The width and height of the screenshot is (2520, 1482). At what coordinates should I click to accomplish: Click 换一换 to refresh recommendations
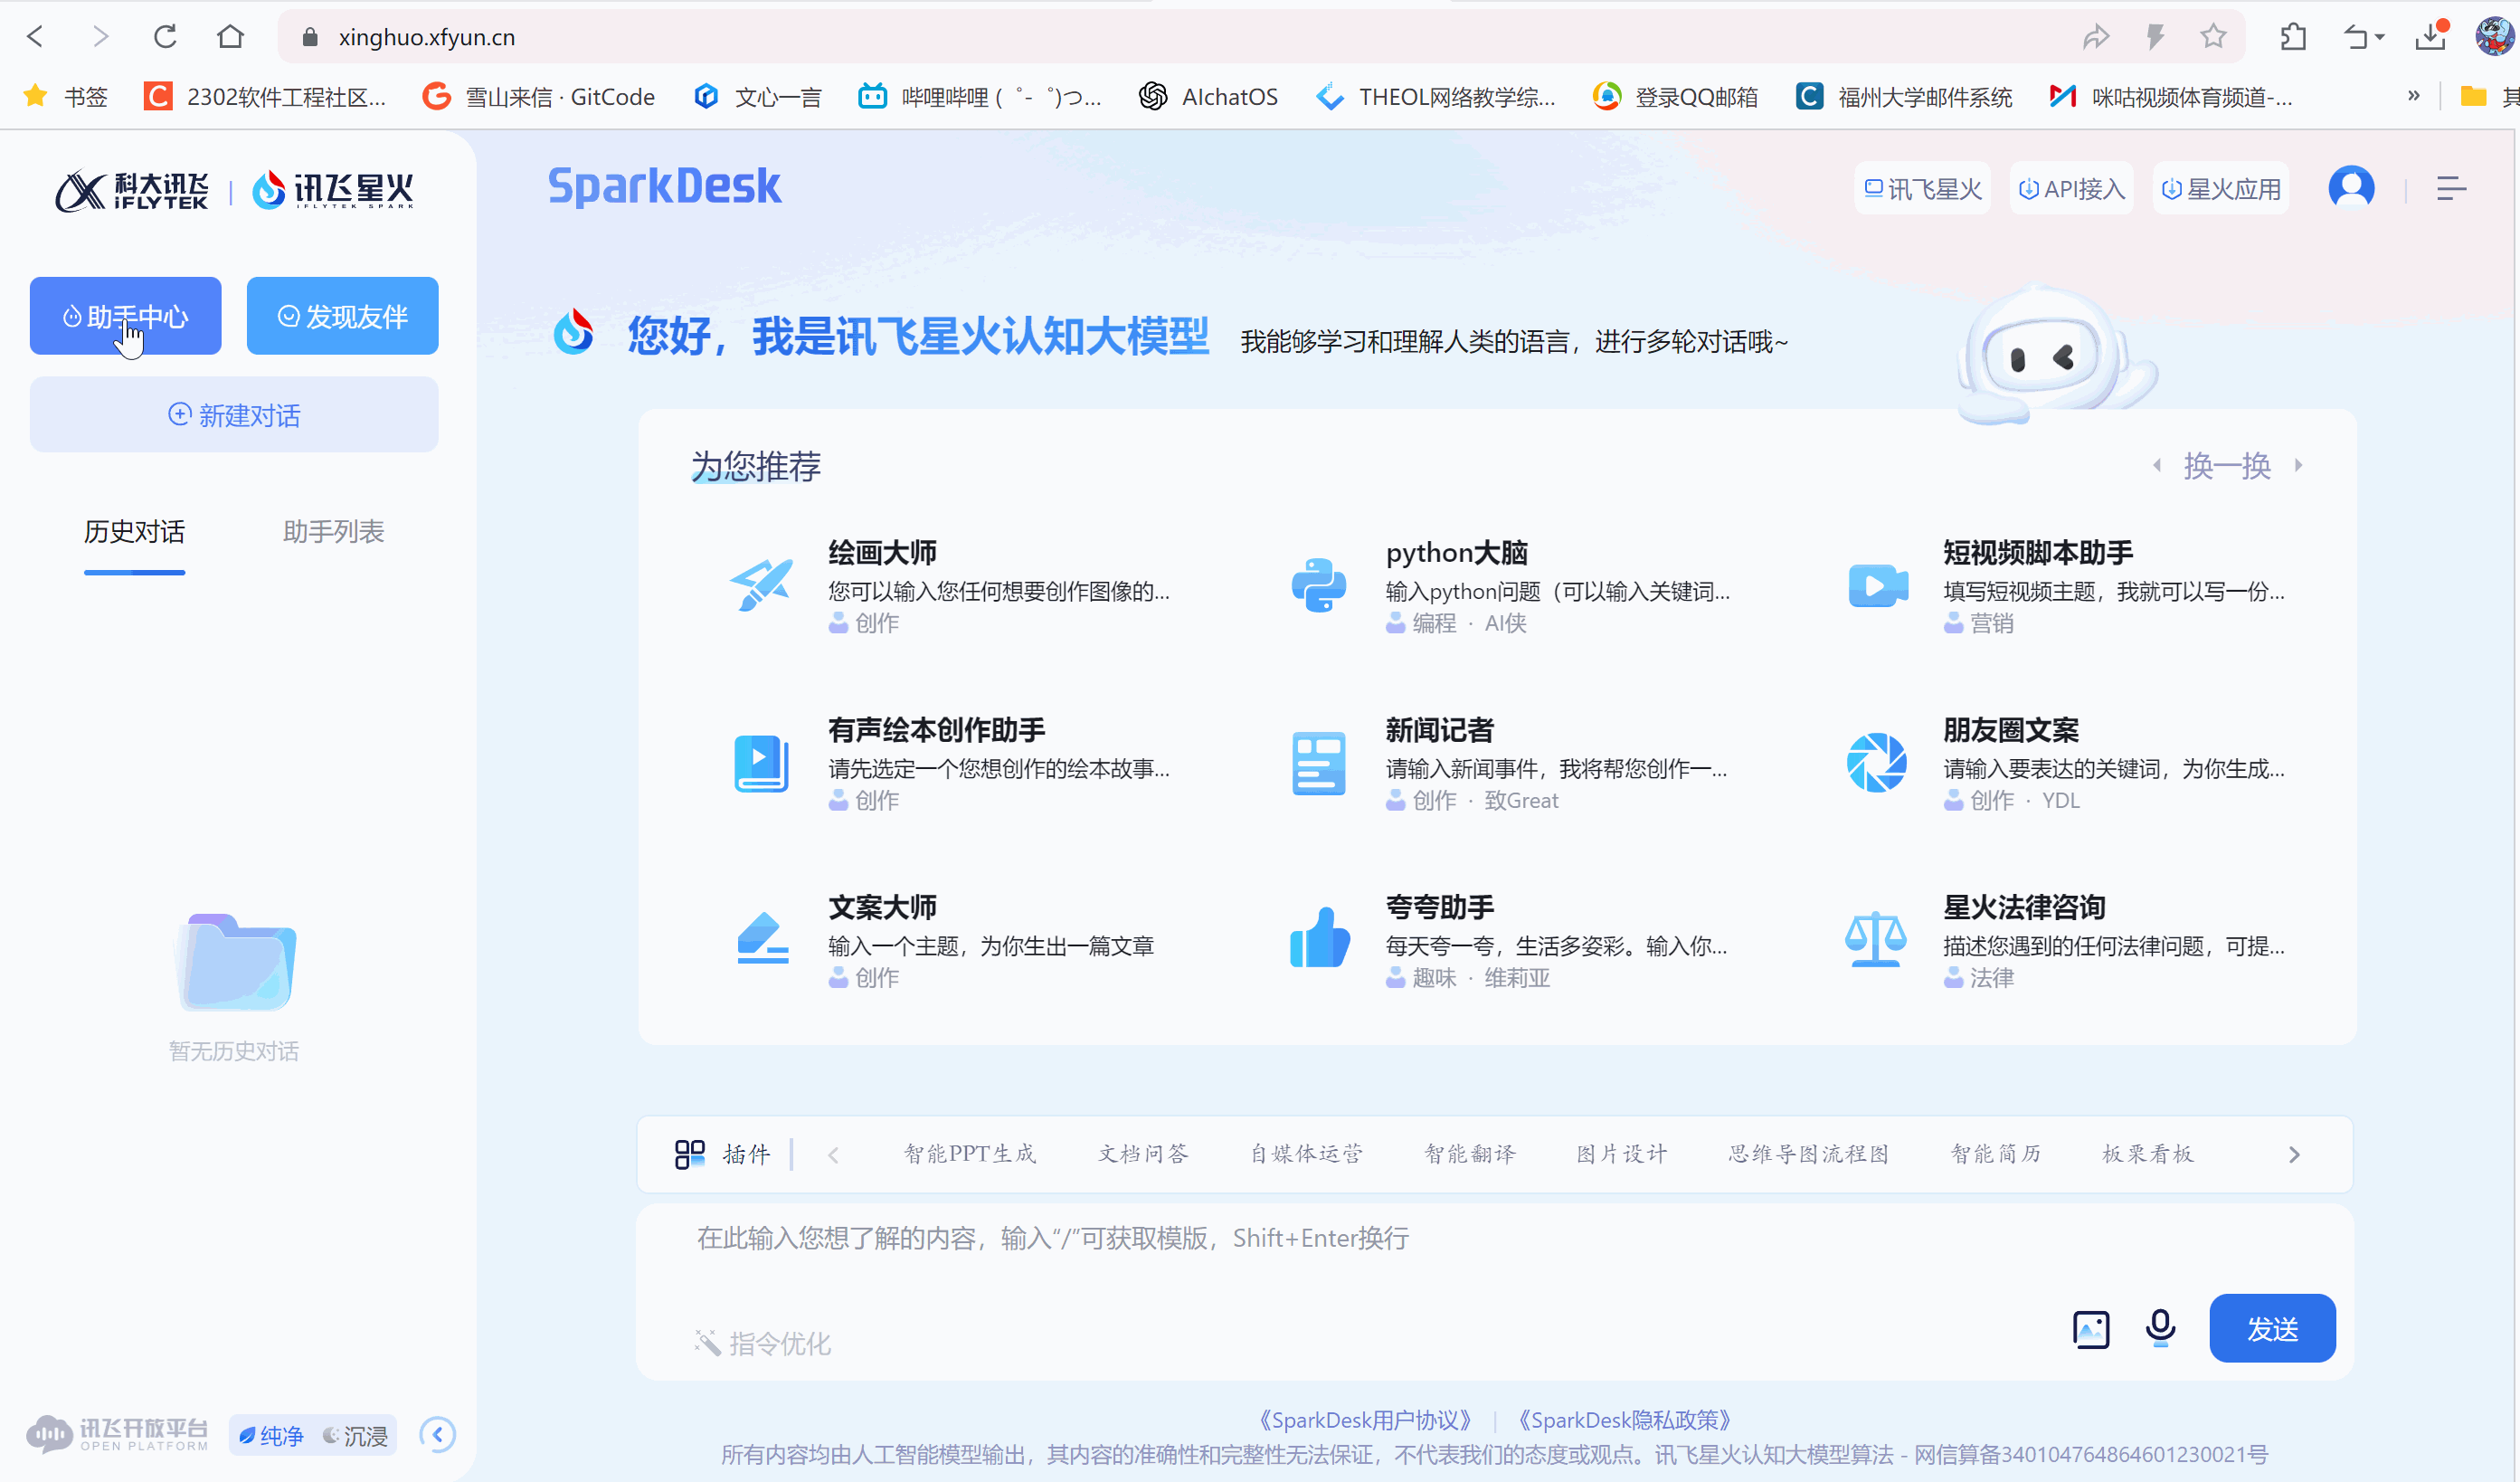pos(2227,465)
